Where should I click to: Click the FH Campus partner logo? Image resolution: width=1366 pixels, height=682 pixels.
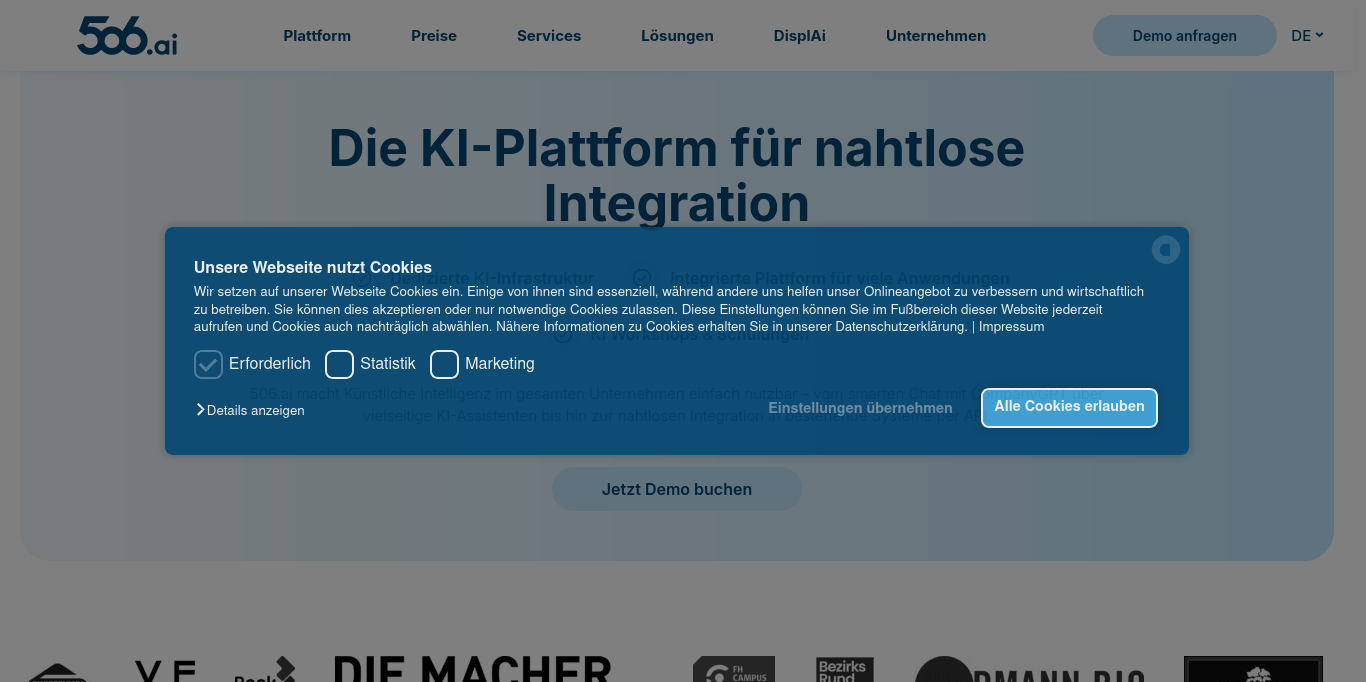[x=734, y=669]
